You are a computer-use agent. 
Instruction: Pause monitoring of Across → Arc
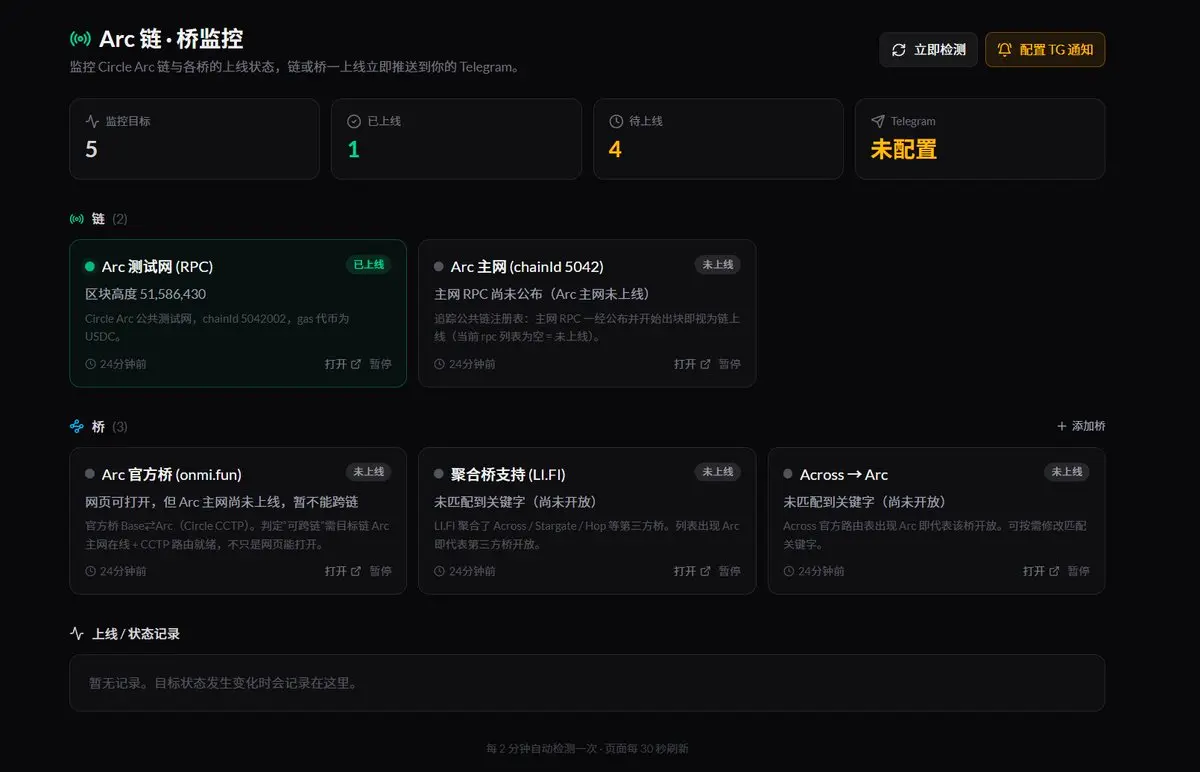coord(1078,571)
